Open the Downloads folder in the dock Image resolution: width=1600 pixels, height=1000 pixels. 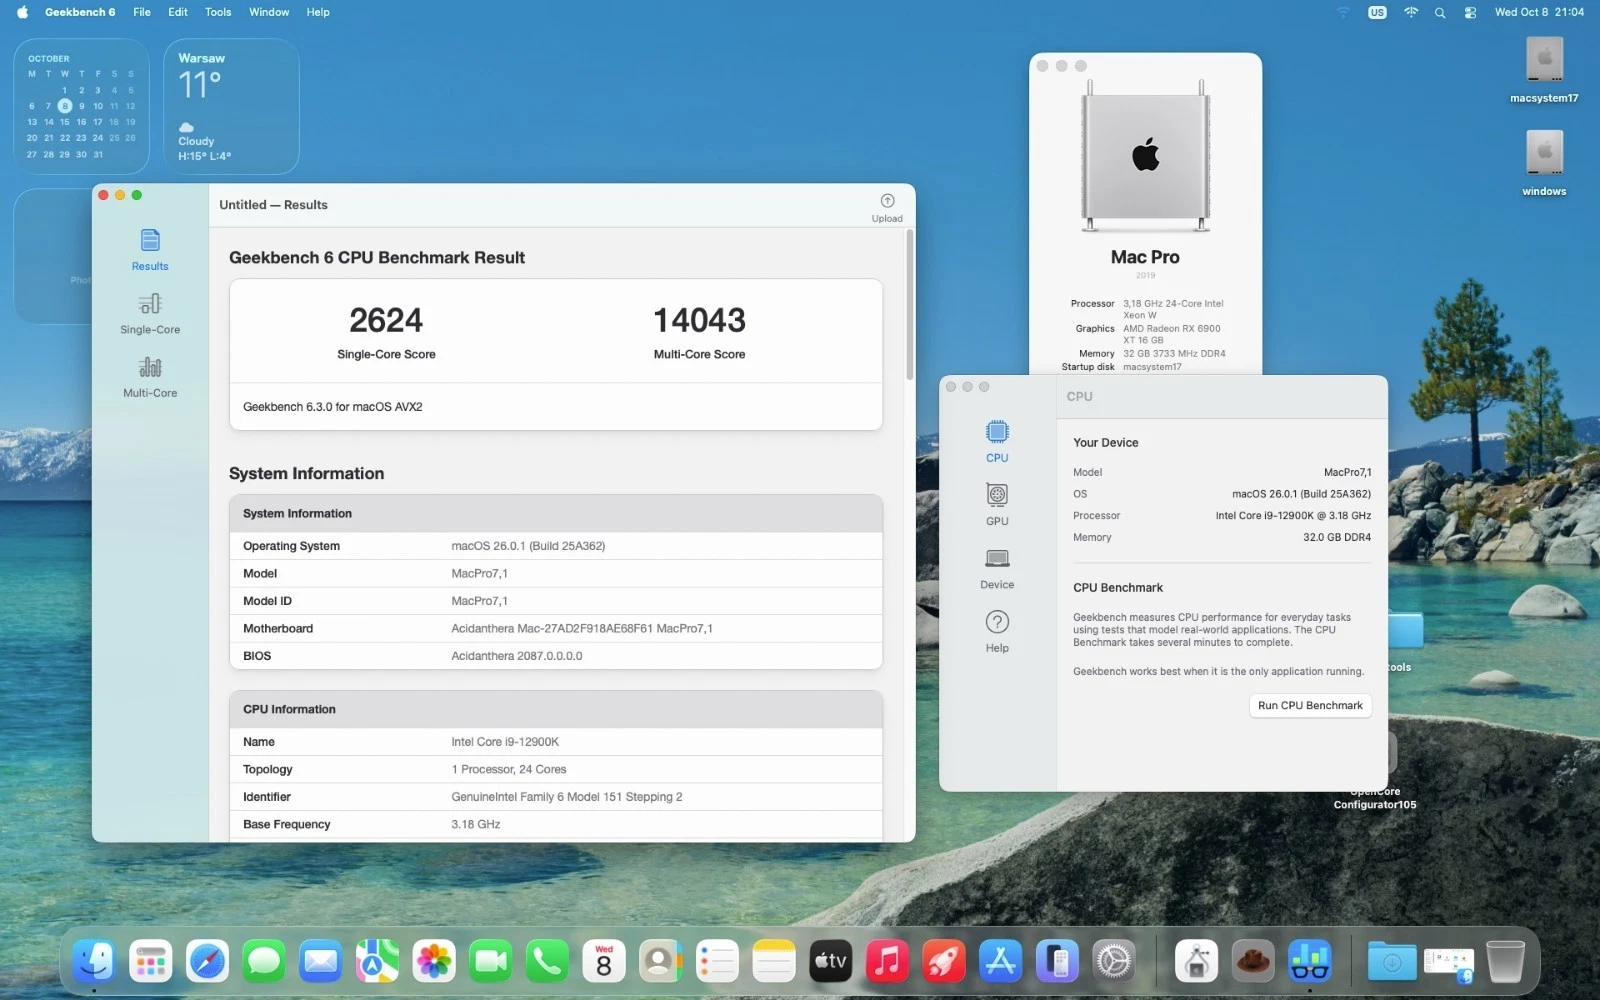(1392, 962)
